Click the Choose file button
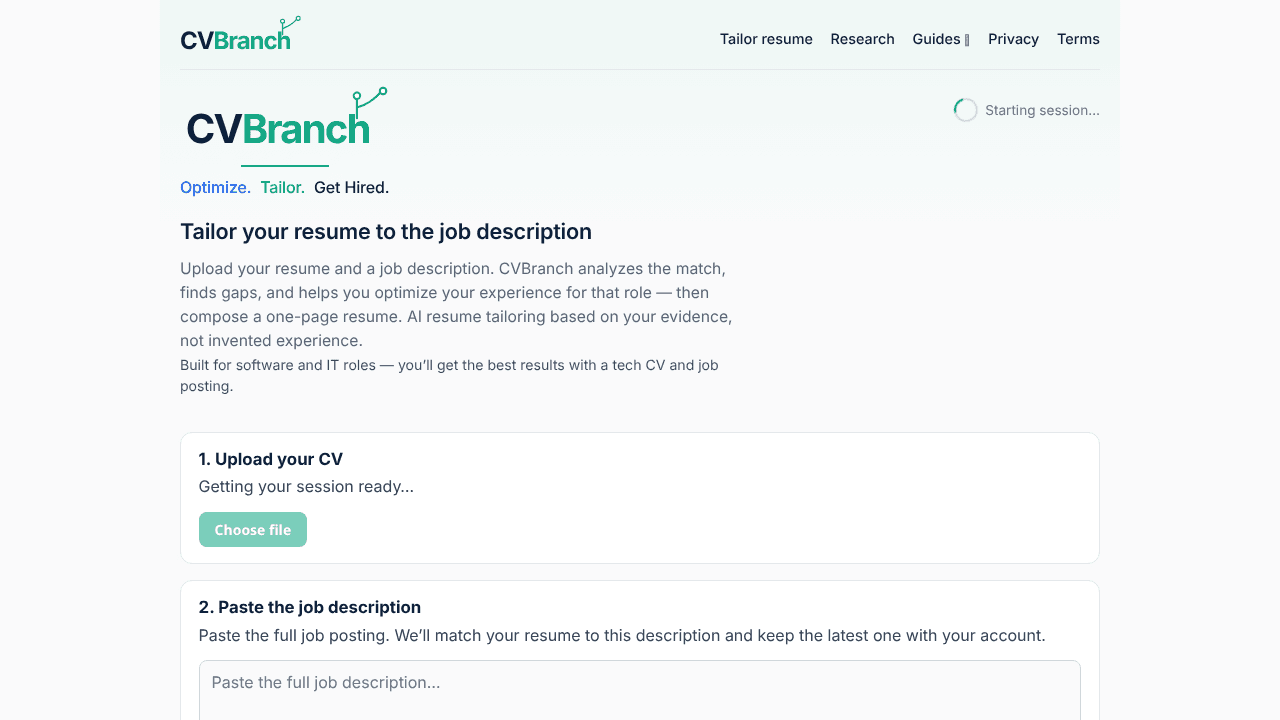The height and width of the screenshot is (720, 1280). (x=253, y=530)
